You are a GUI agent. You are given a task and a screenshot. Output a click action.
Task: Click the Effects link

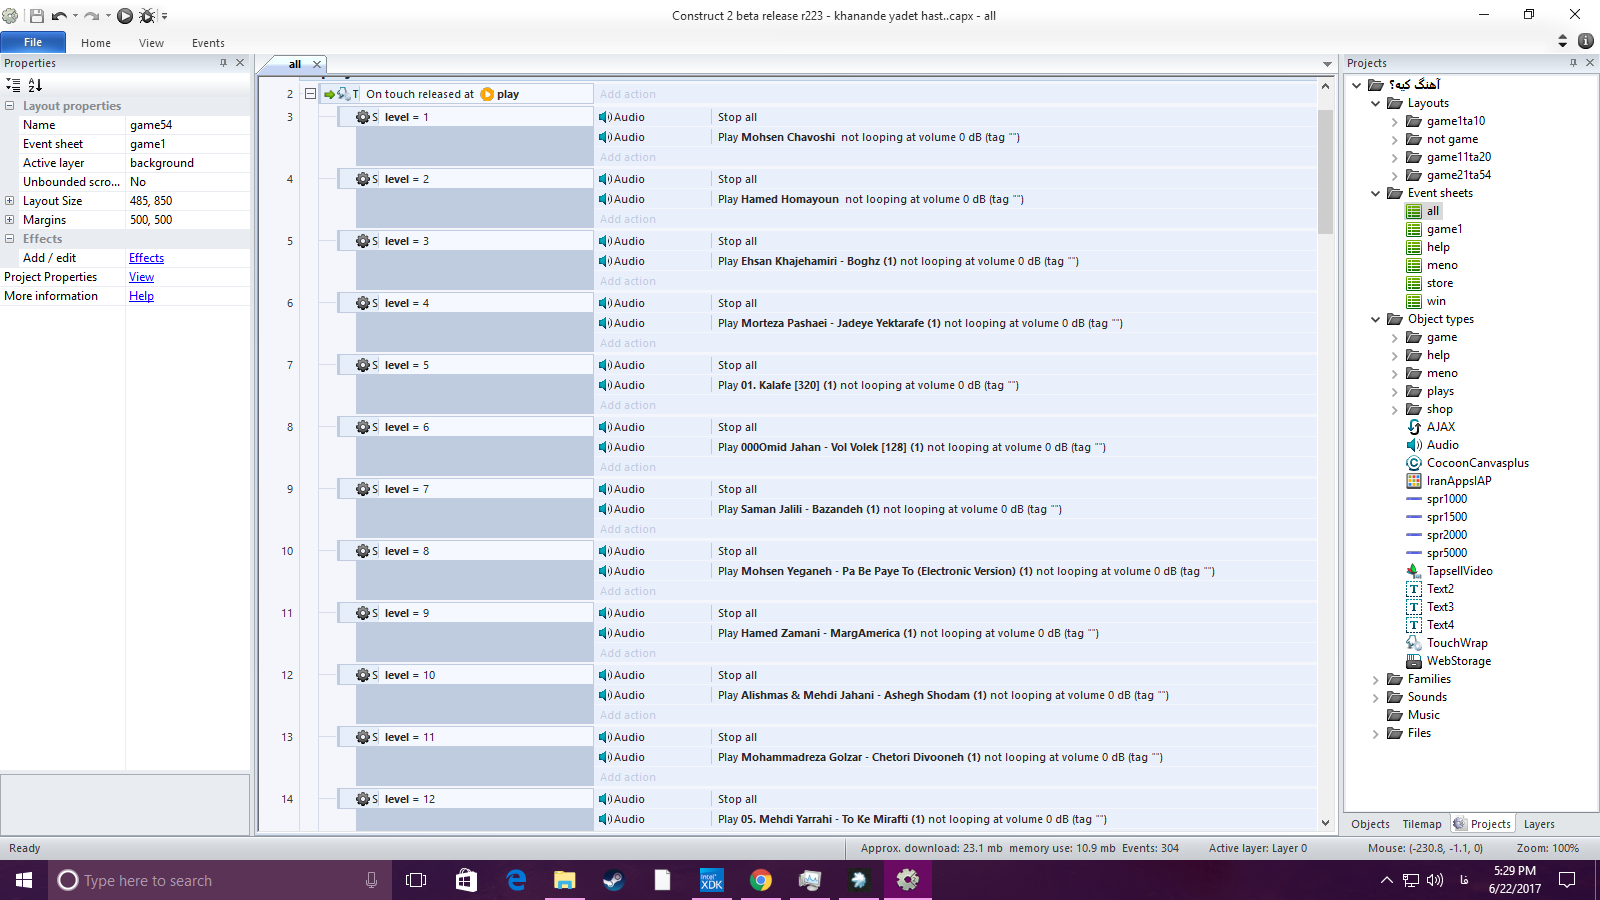point(146,258)
